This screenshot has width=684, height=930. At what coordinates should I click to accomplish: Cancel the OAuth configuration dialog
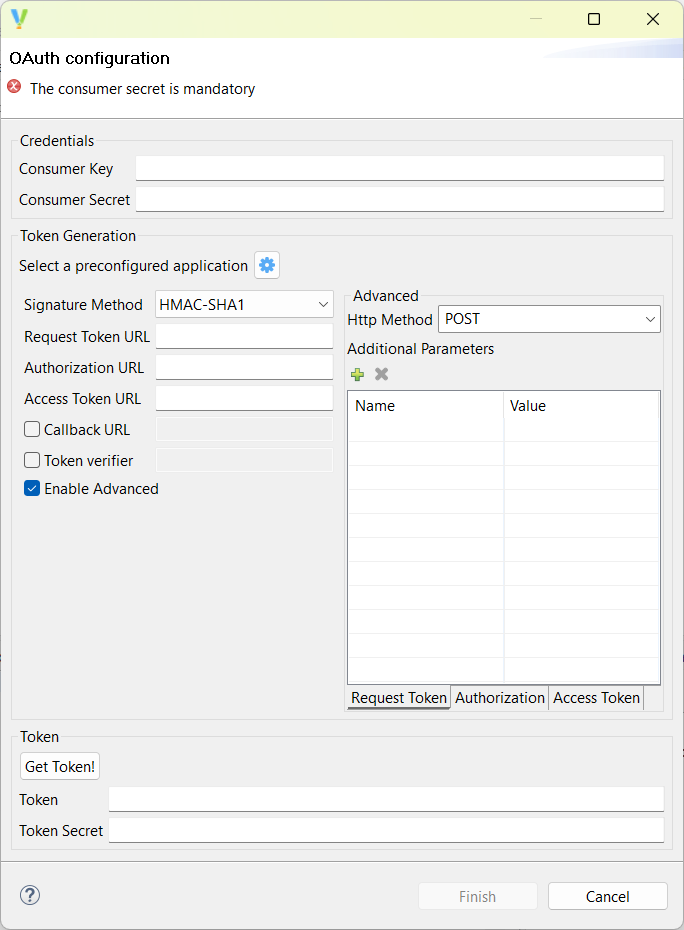(x=607, y=896)
